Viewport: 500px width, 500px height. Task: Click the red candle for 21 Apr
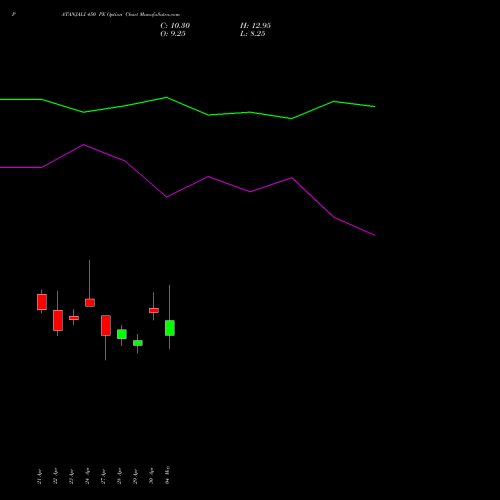tap(42, 302)
